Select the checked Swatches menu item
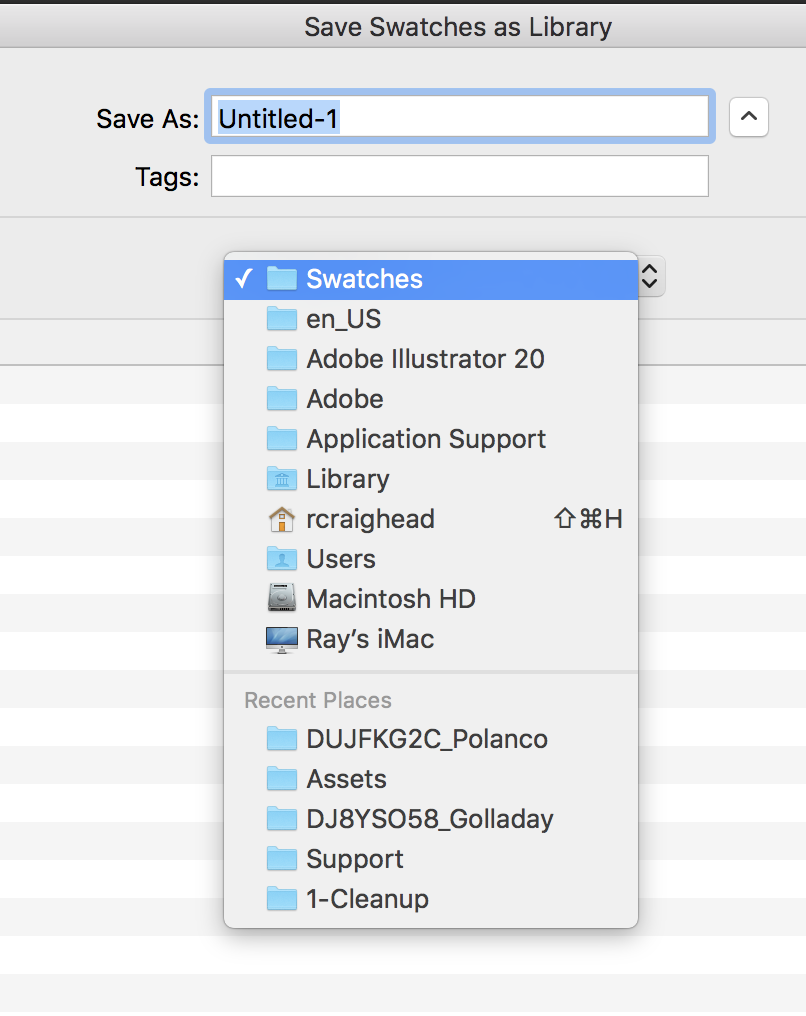Viewport: 806px width, 1016px height. click(x=430, y=279)
